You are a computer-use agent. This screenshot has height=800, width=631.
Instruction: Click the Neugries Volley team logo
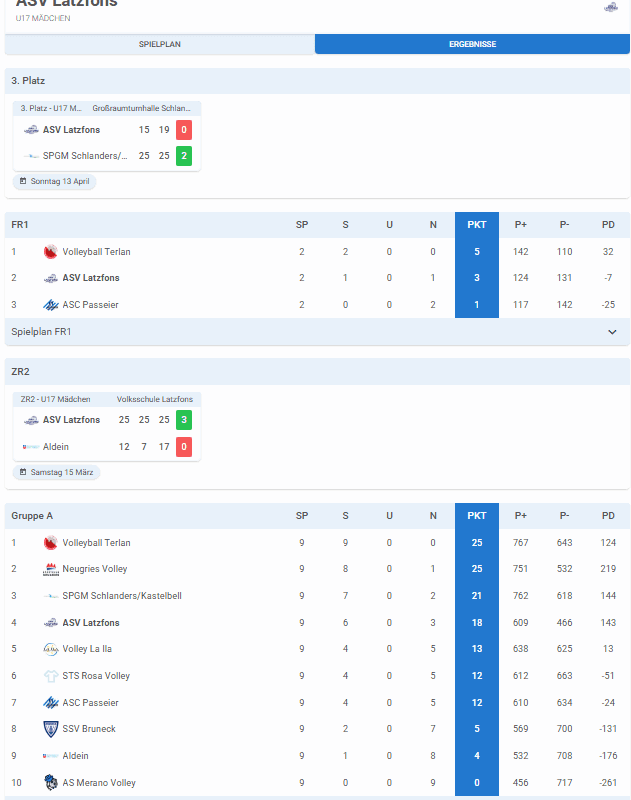[50, 569]
